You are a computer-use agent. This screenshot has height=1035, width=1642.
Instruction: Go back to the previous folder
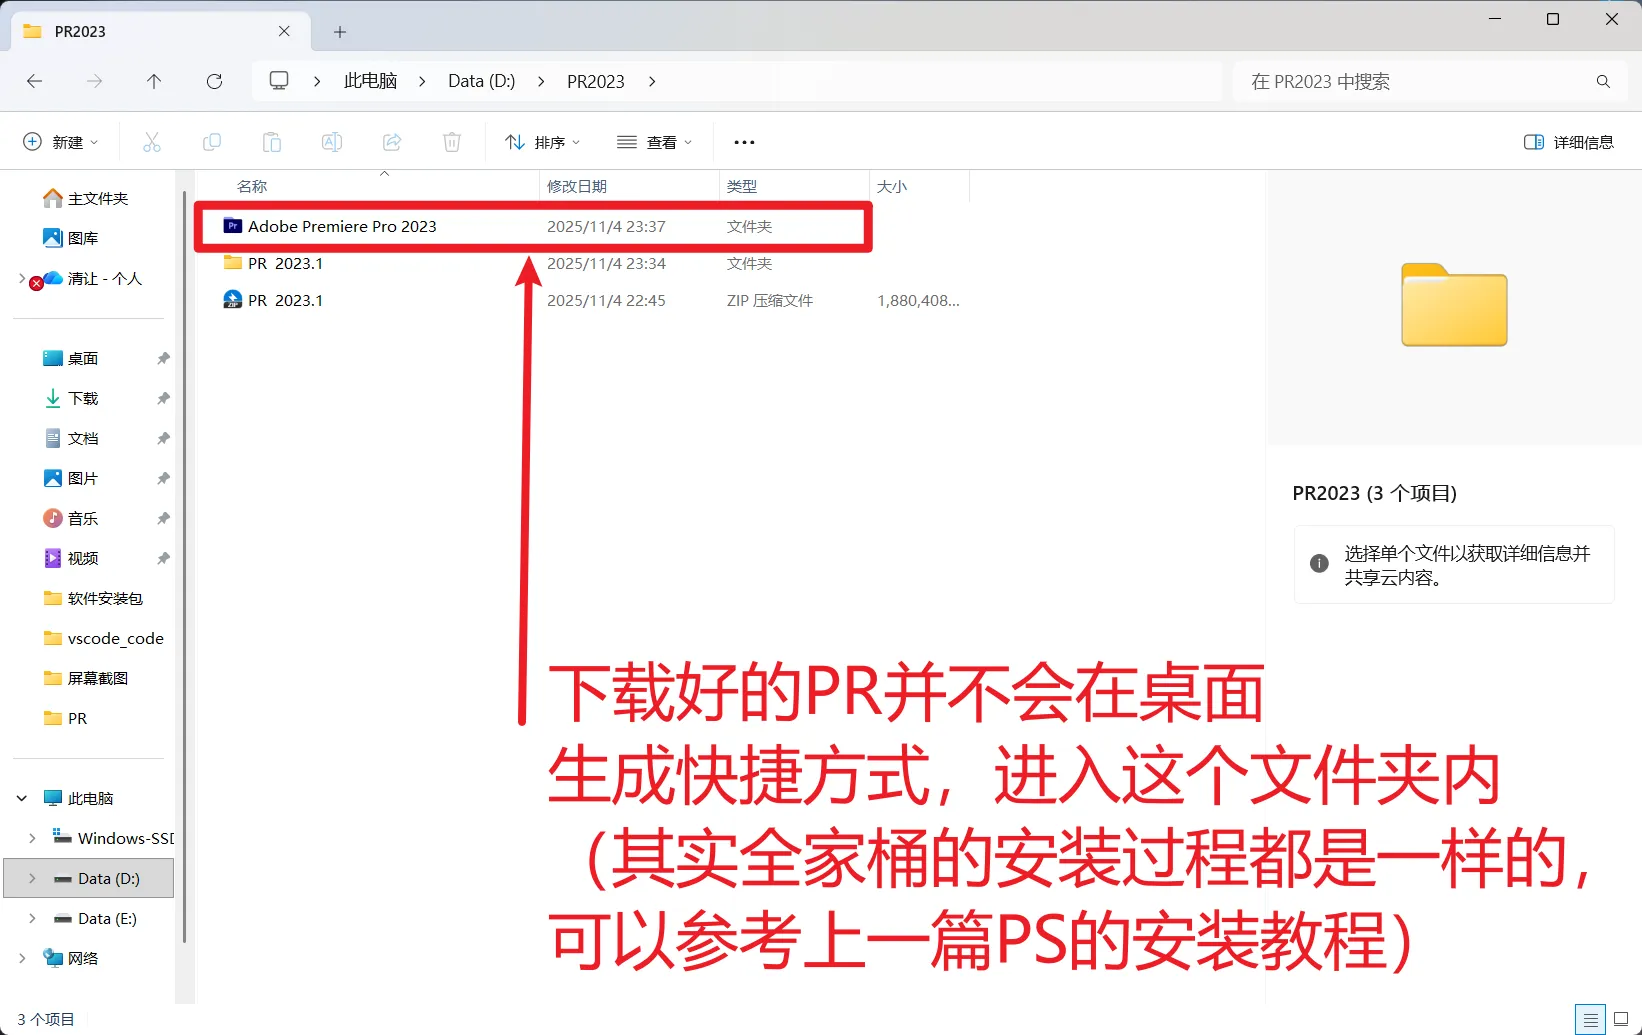35,81
